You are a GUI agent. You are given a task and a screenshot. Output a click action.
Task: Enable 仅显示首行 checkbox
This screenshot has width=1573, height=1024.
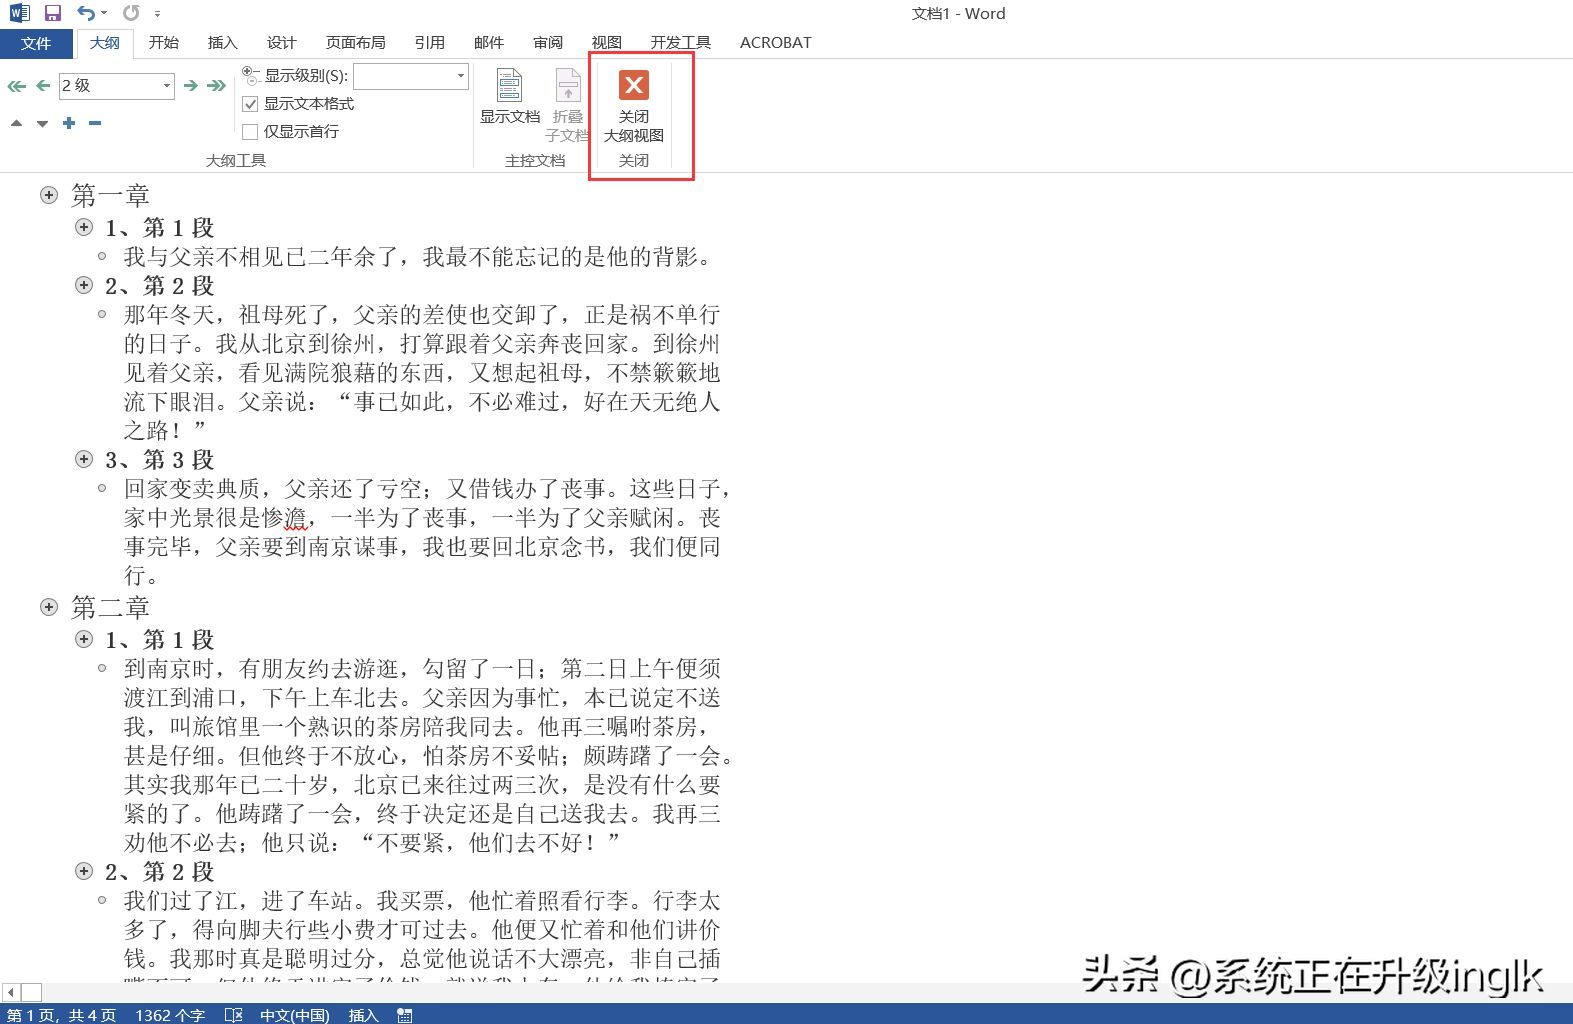coord(251,132)
